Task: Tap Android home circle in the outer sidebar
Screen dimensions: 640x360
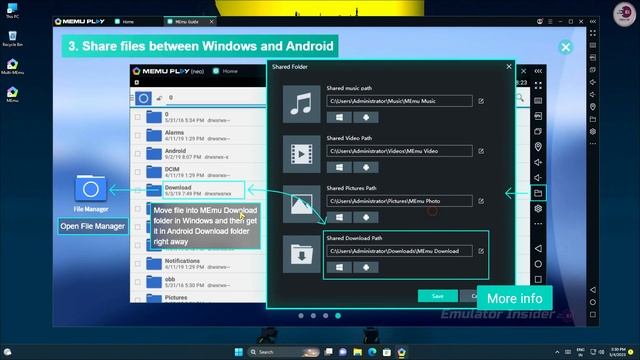Action: (x=593, y=302)
